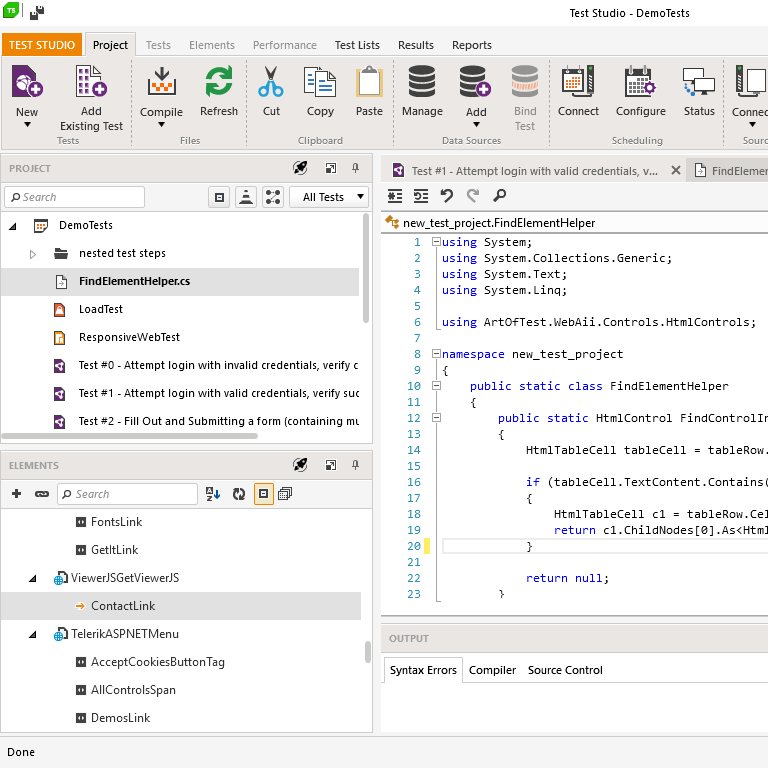Screen dimensions: 768x768
Task: Click Elements panel rocket icon
Action: [x=300, y=465]
